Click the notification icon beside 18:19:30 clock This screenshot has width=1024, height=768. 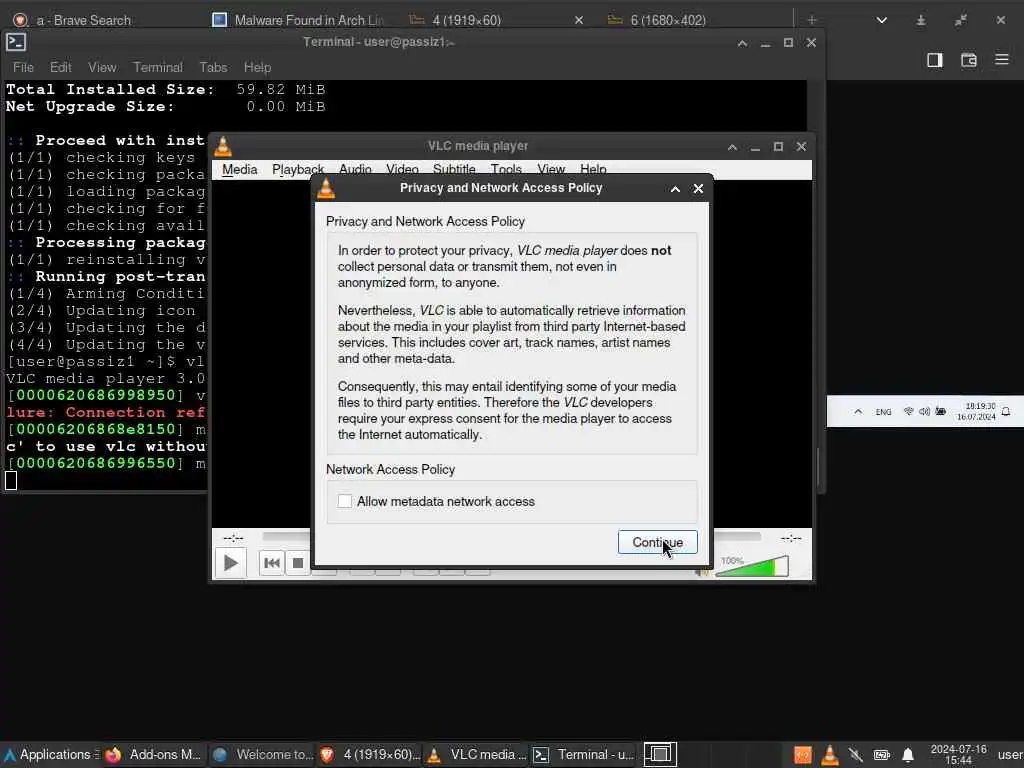[1006, 411]
